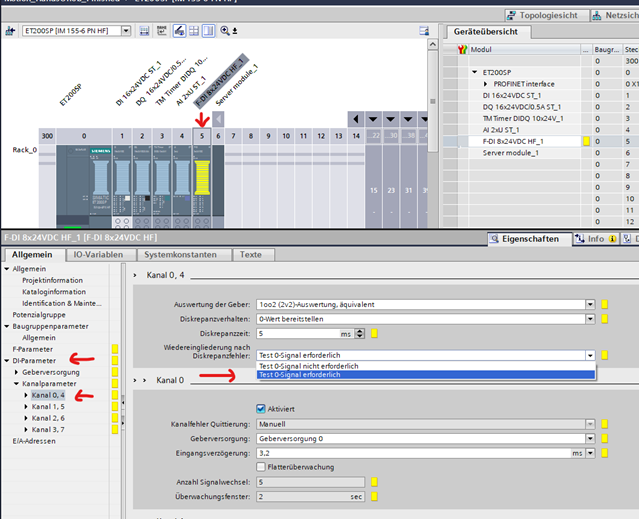Click the Eigenschaften tab icon
639x519 pixels.
pyautogui.click(x=495, y=239)
